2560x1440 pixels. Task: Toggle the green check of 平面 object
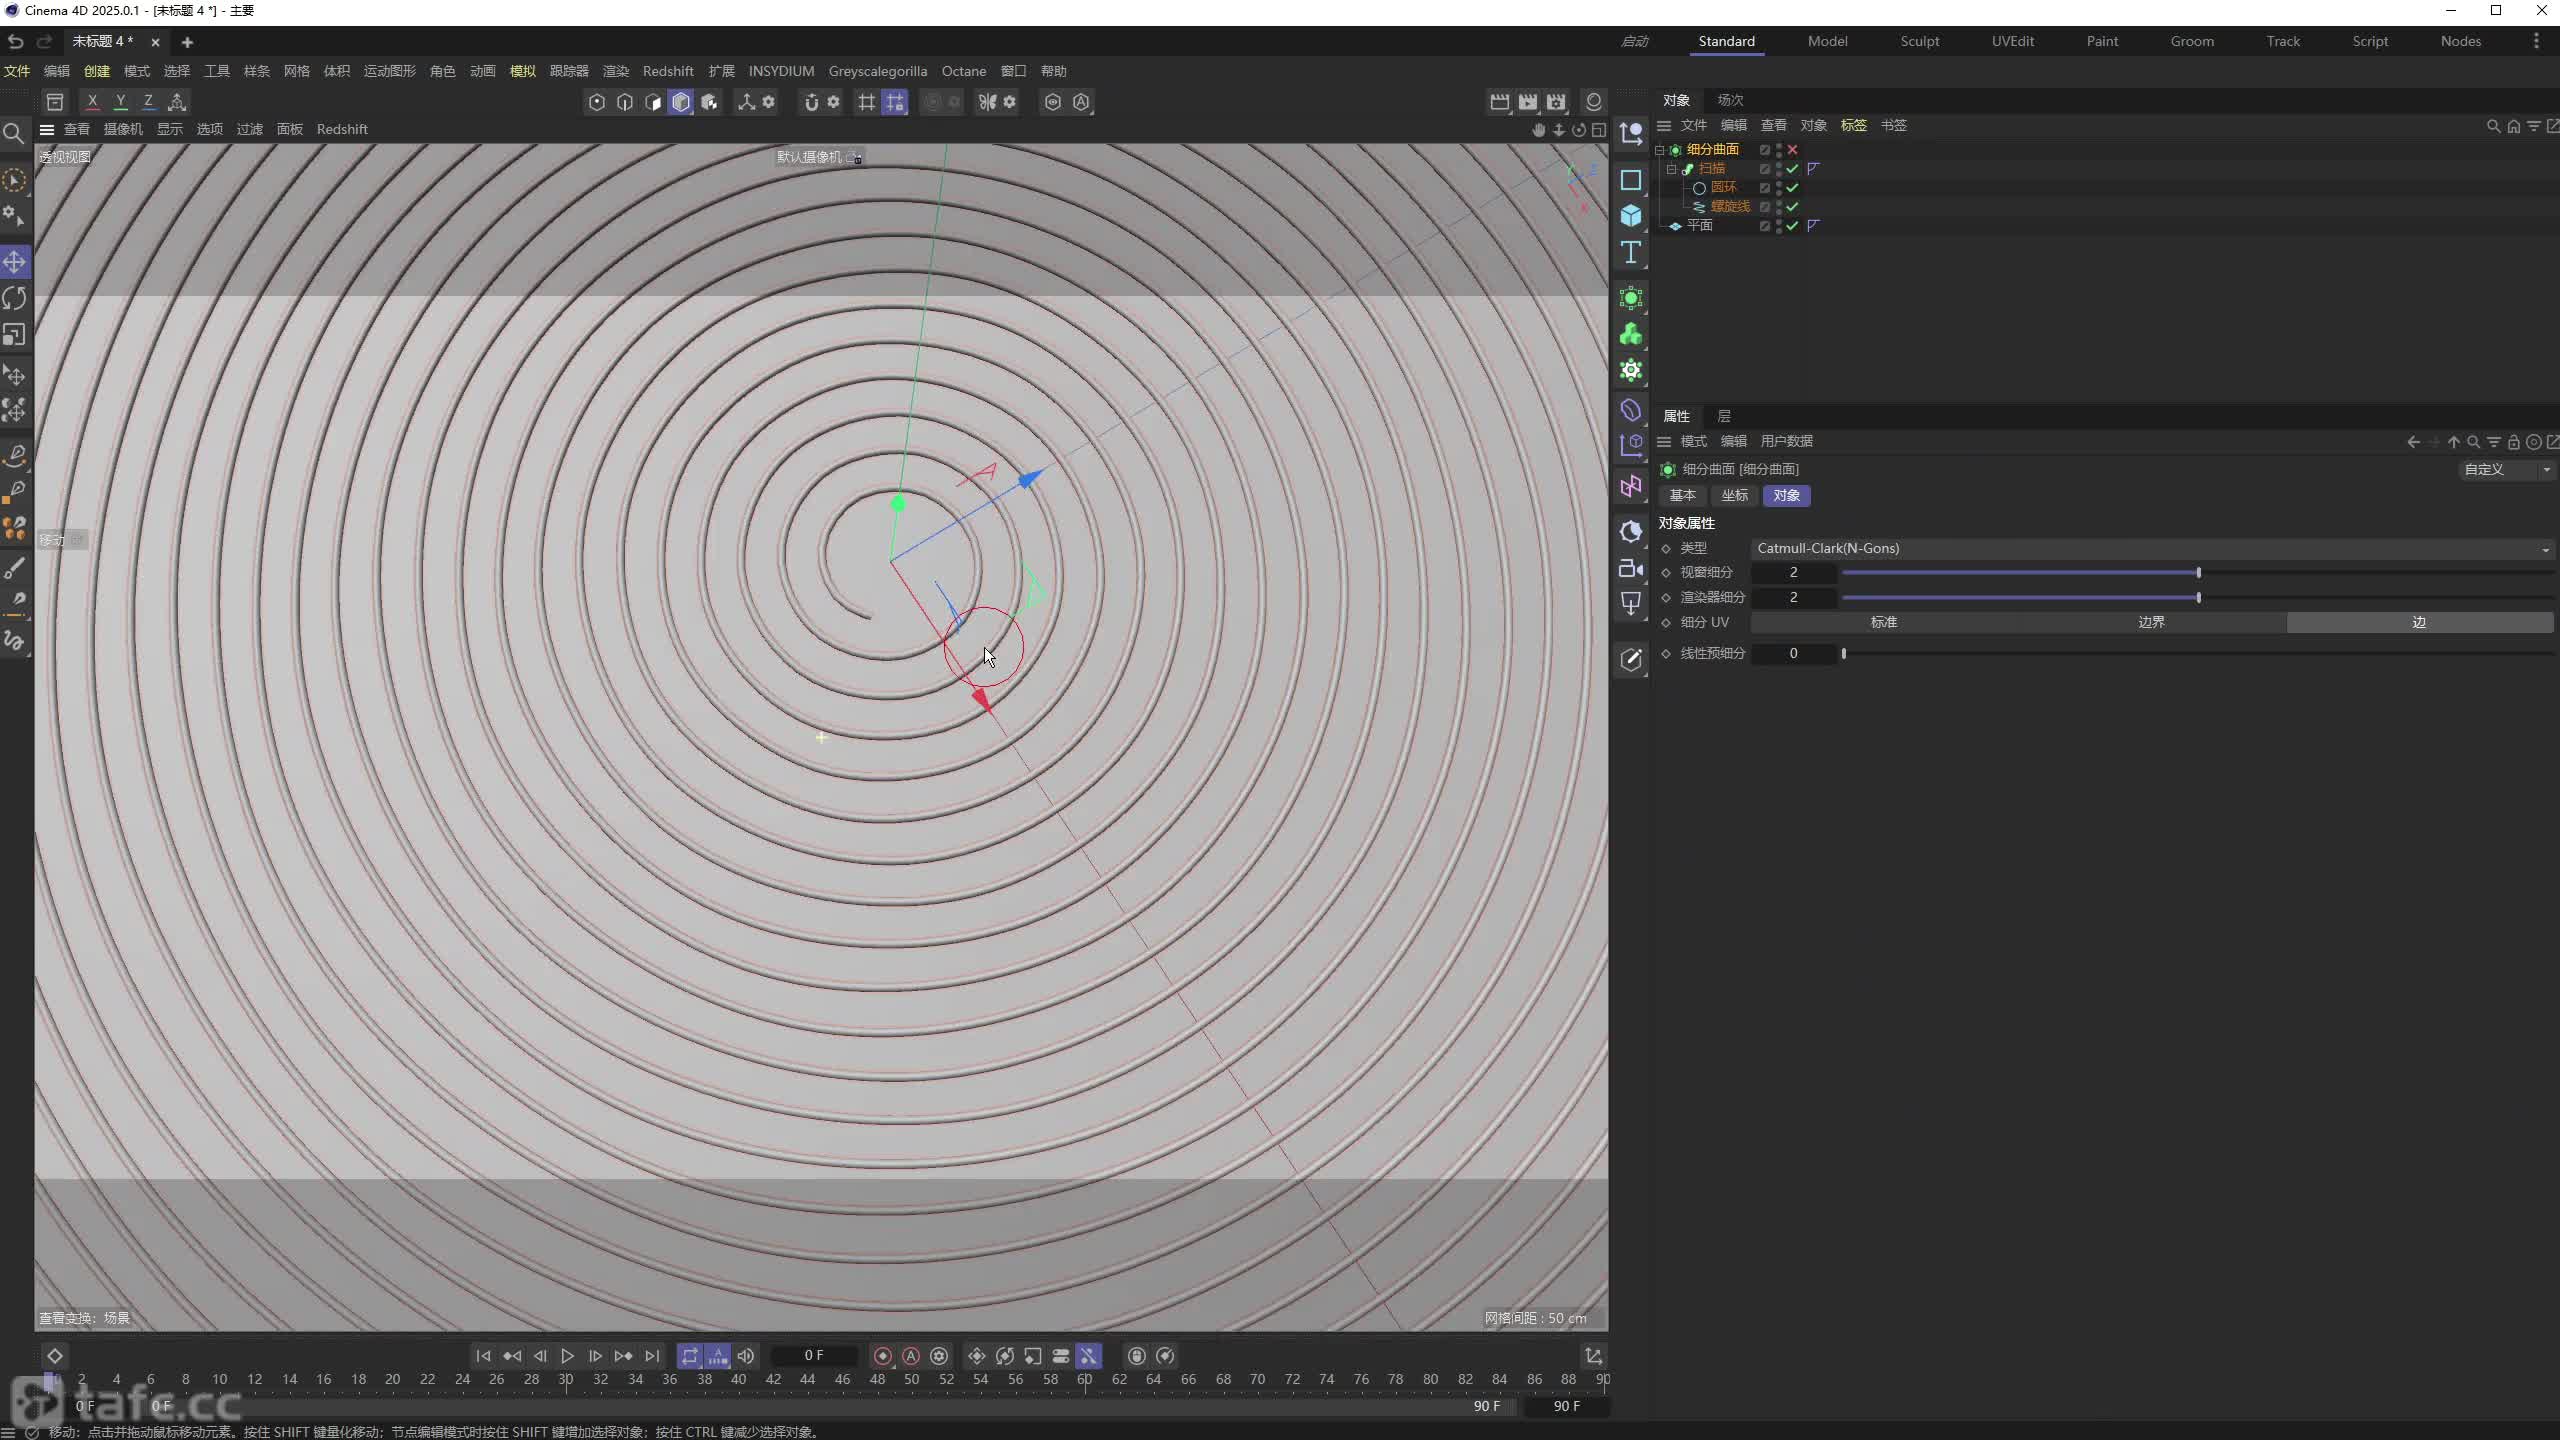pyautogui.click(x=1793, y=226)
